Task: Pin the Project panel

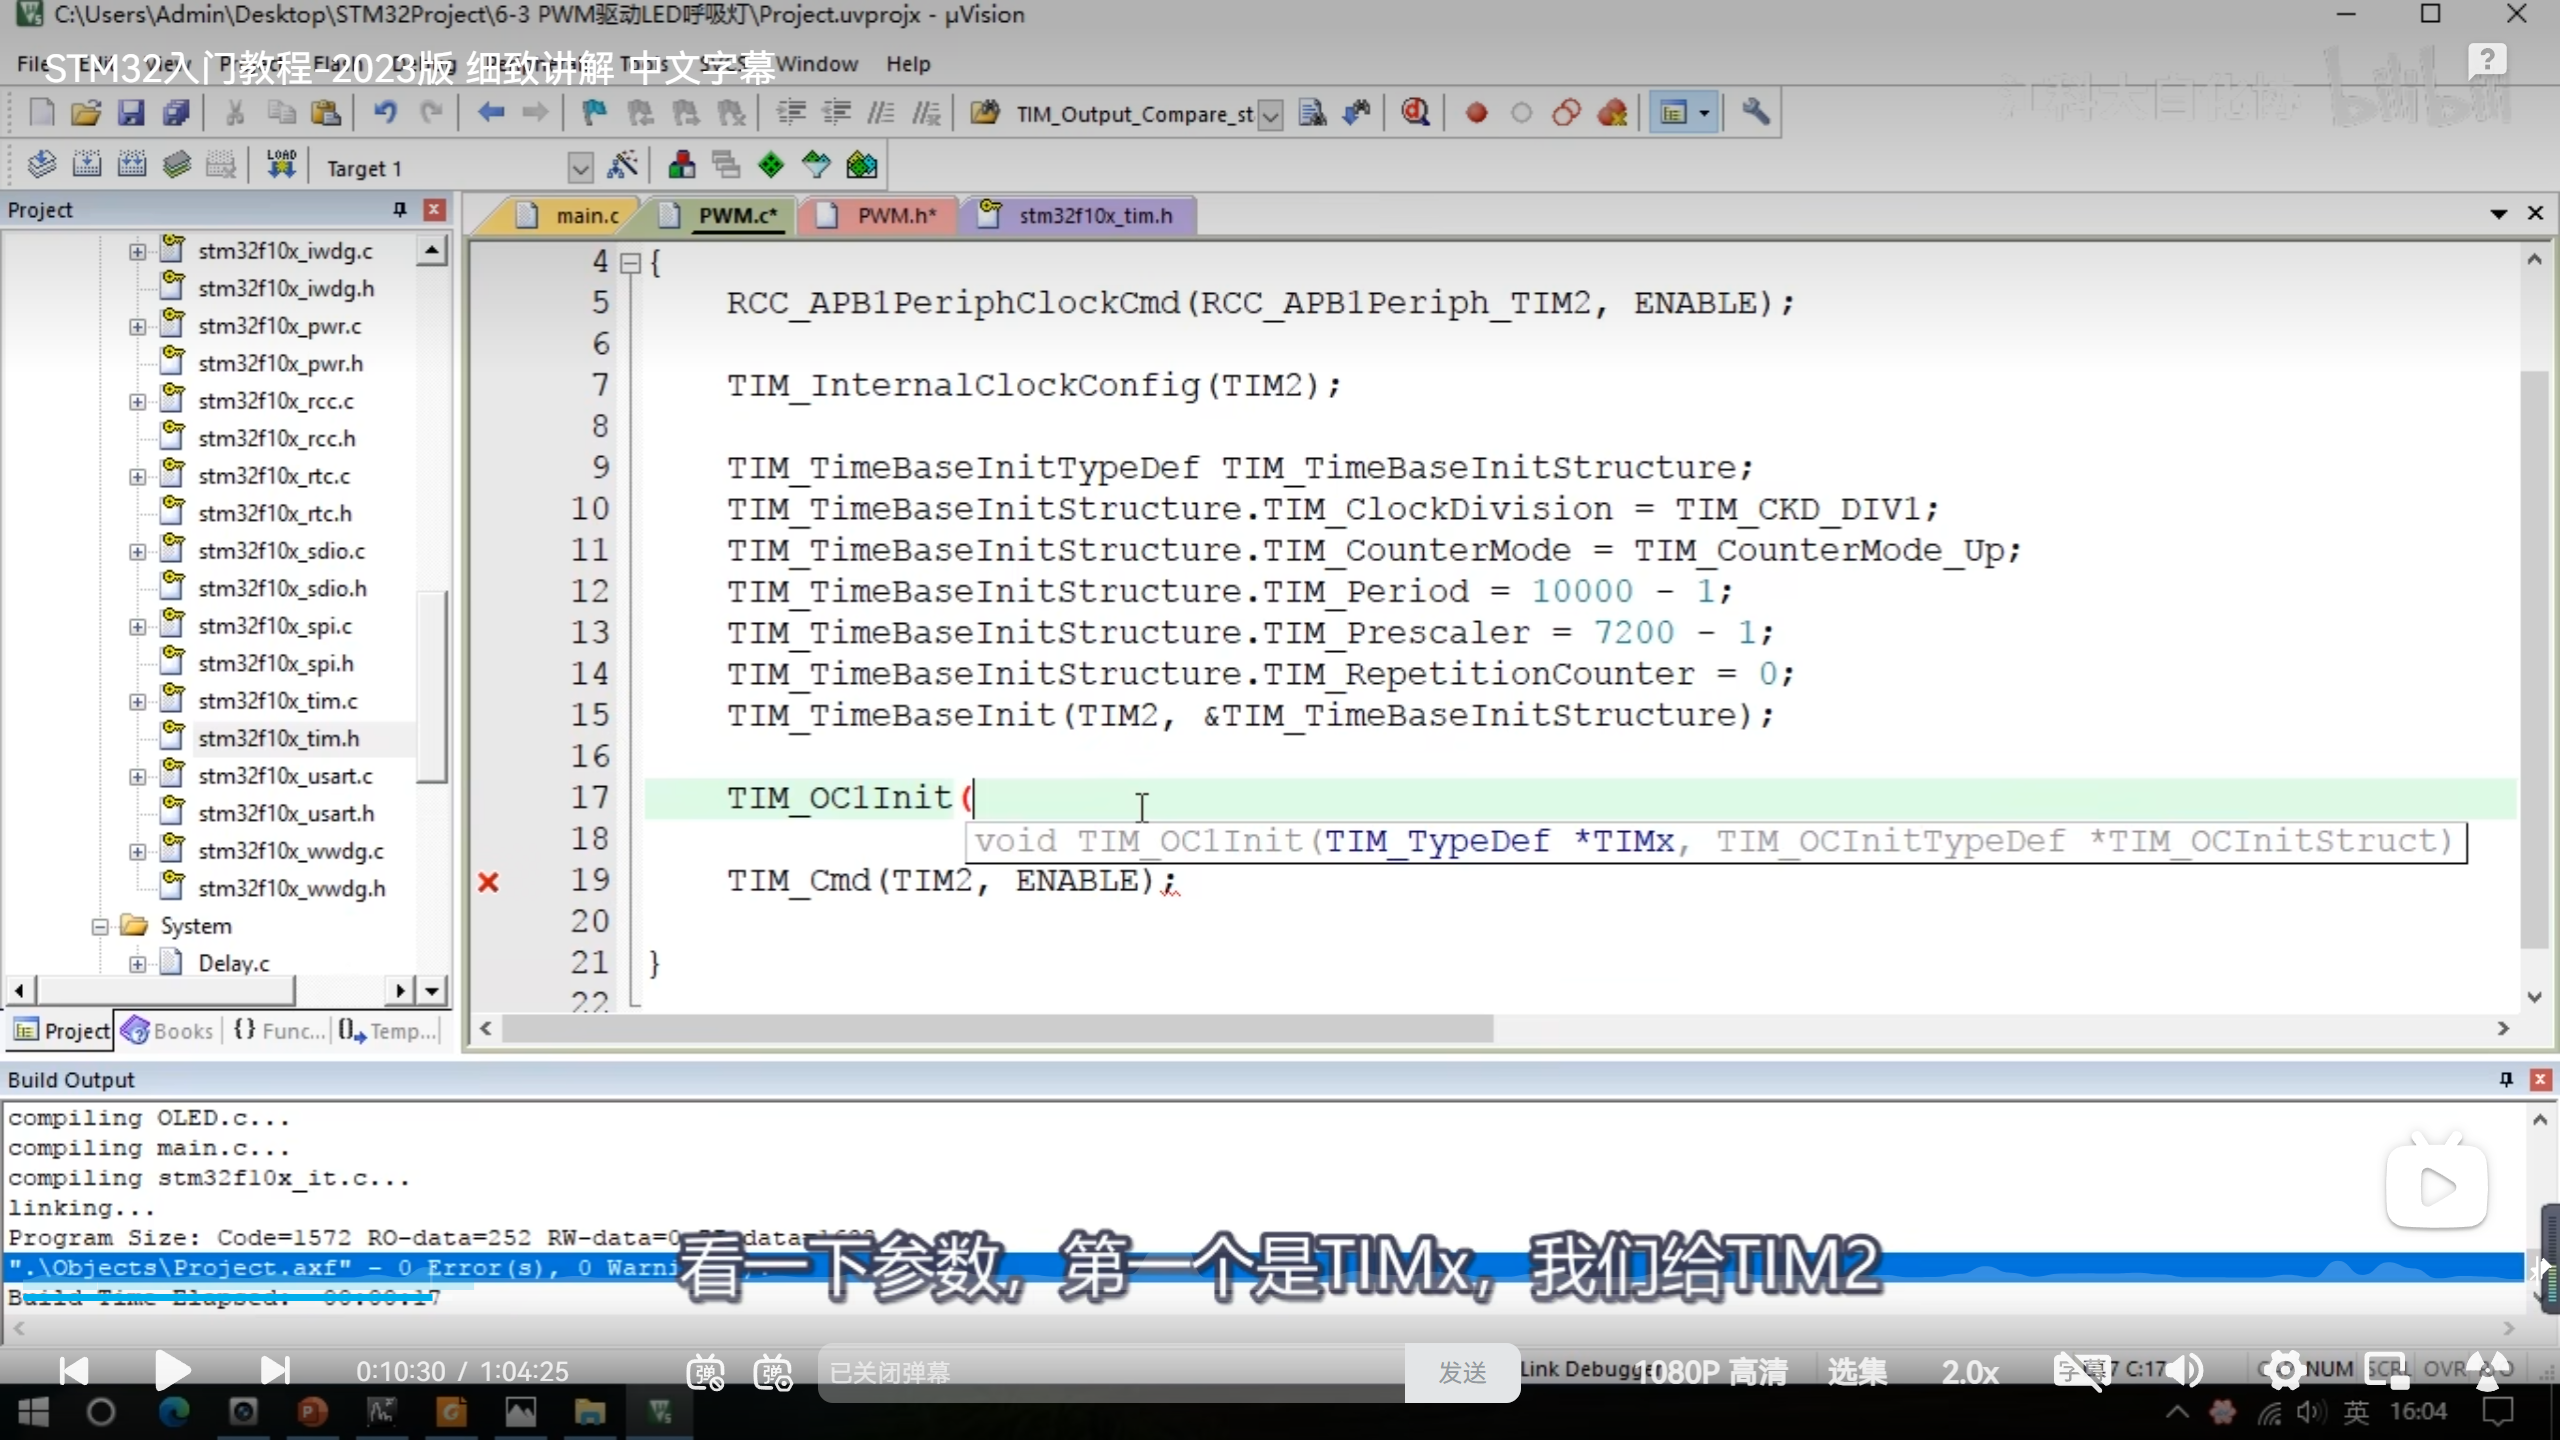Action: tap(400, 209)
